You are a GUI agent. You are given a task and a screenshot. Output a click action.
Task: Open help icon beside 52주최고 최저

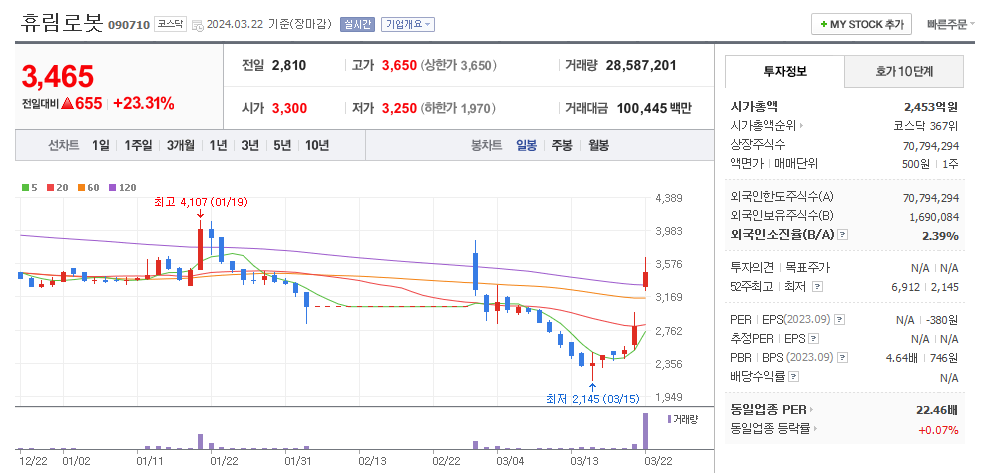coord(817,287)
